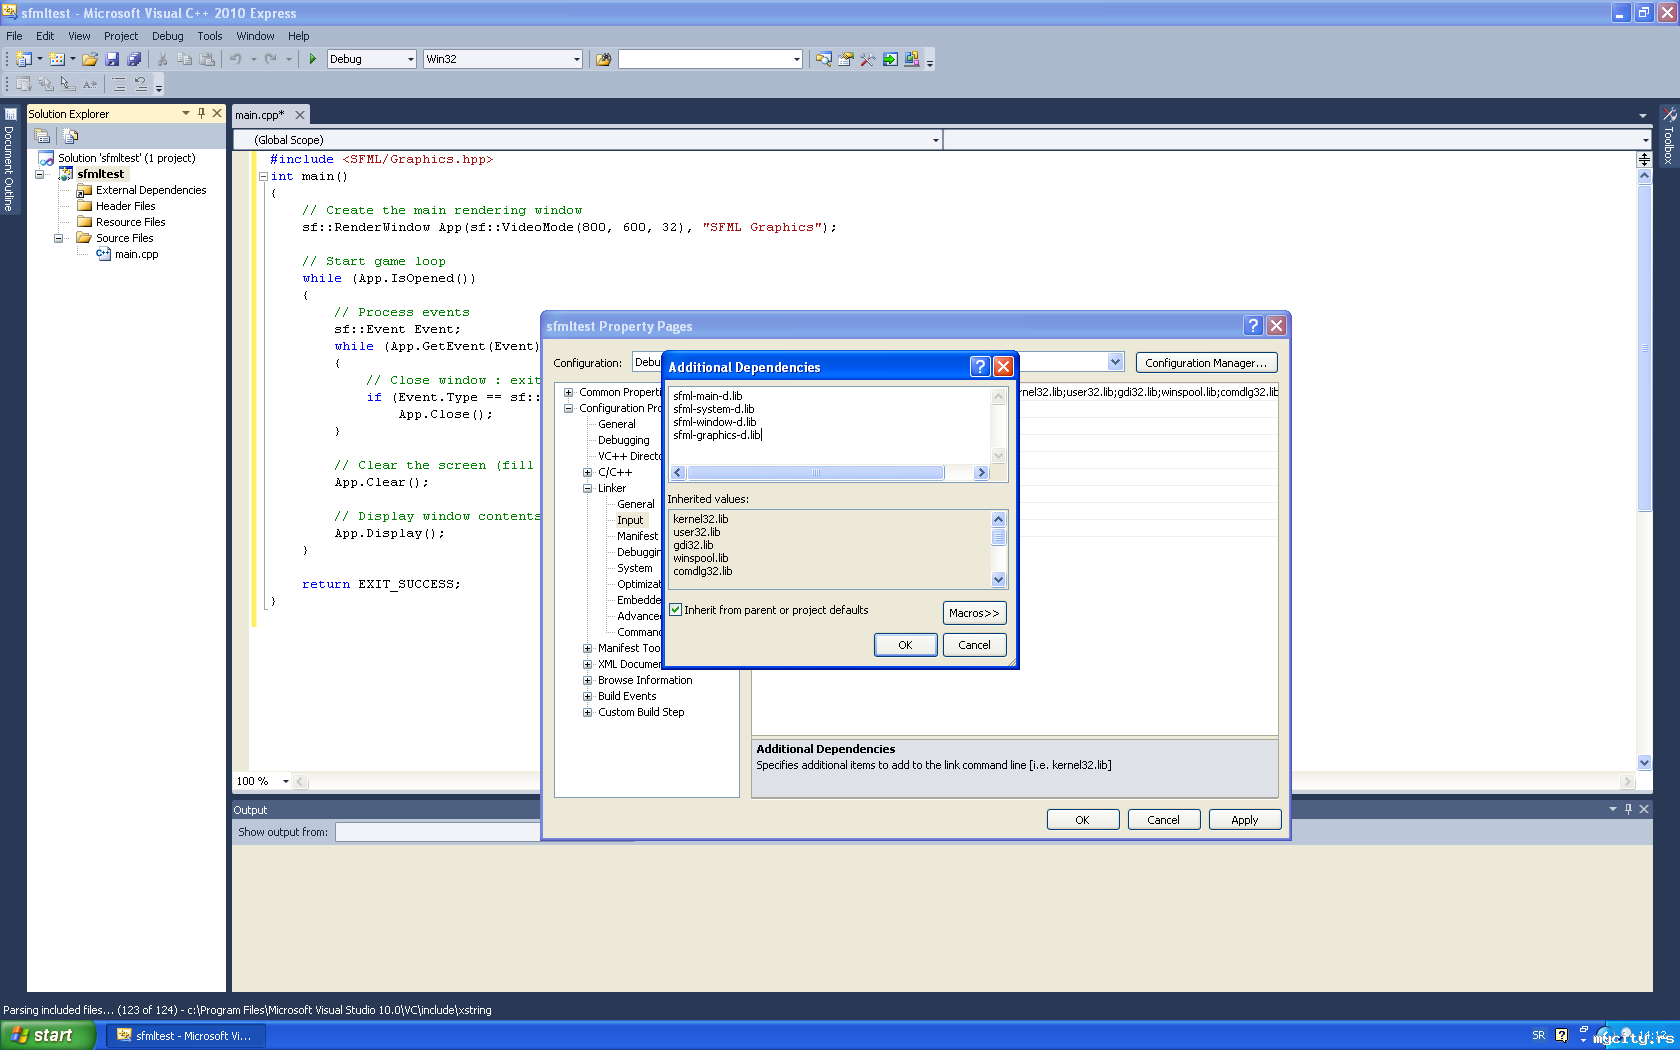Click the Find in Files toolbar icon

coord(603,59)
